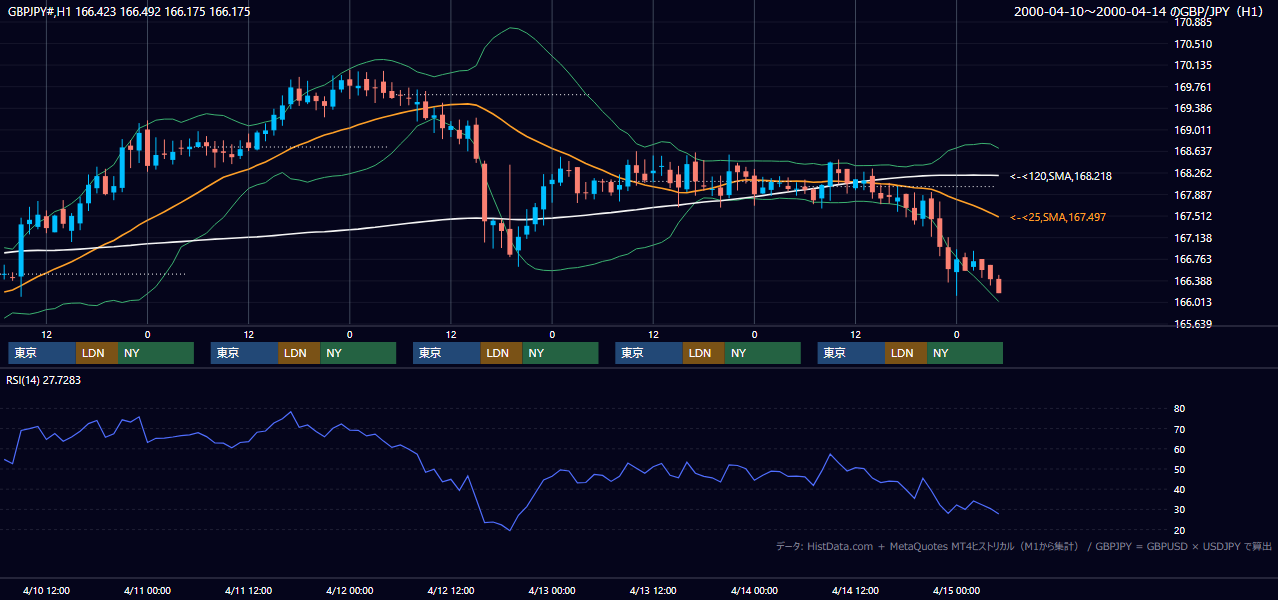The image size is (1278, 600).
Task: Click price axis value 167.512
Action: click(x=1193, y=216)
